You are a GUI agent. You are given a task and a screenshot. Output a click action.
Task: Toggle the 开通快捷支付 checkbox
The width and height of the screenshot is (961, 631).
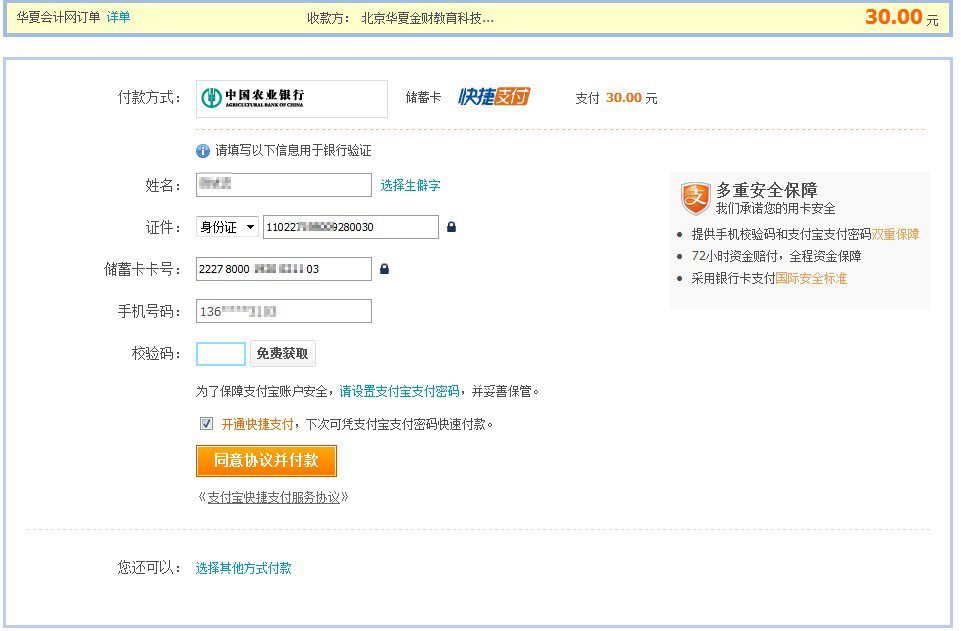click(207, 424)
